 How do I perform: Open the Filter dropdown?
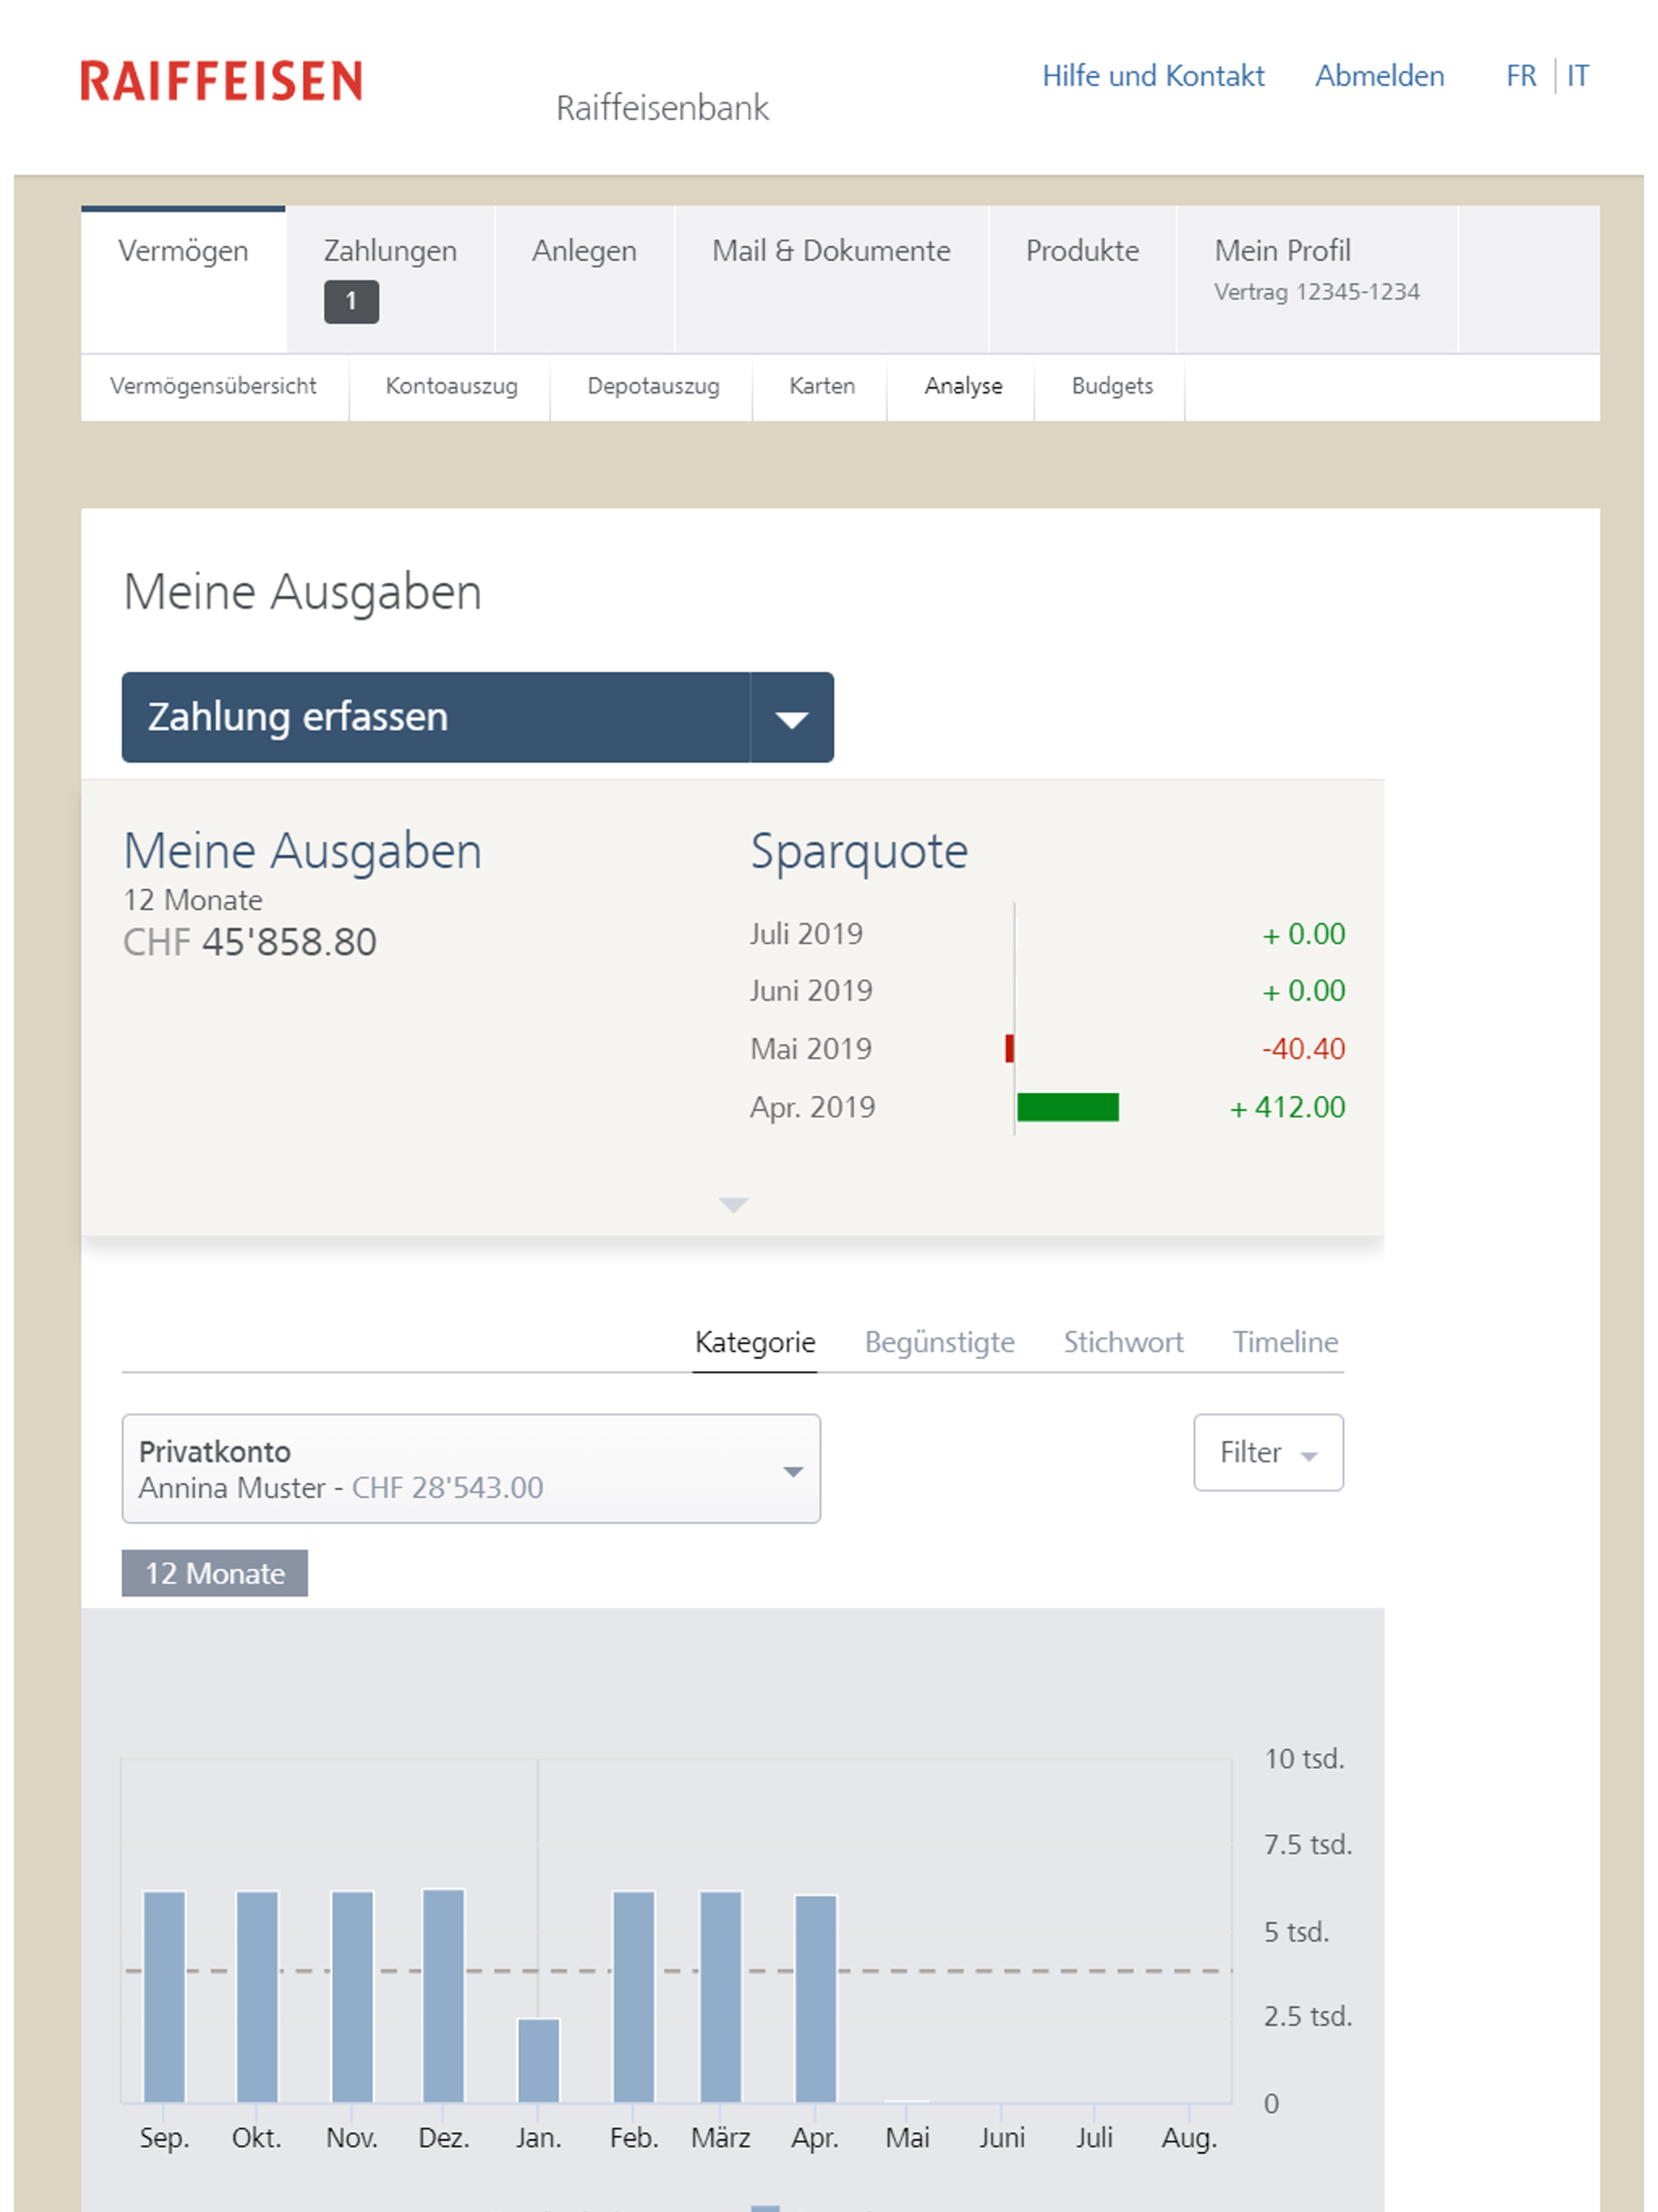tap(1267, 1452)
